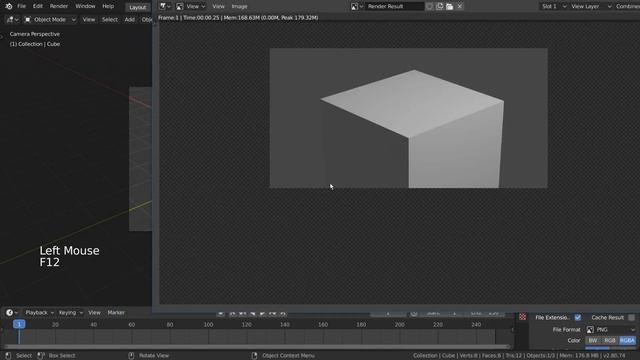Screen dimensions: 640x360
Task: Open the Image menu in render window
Action: (239, 6)
